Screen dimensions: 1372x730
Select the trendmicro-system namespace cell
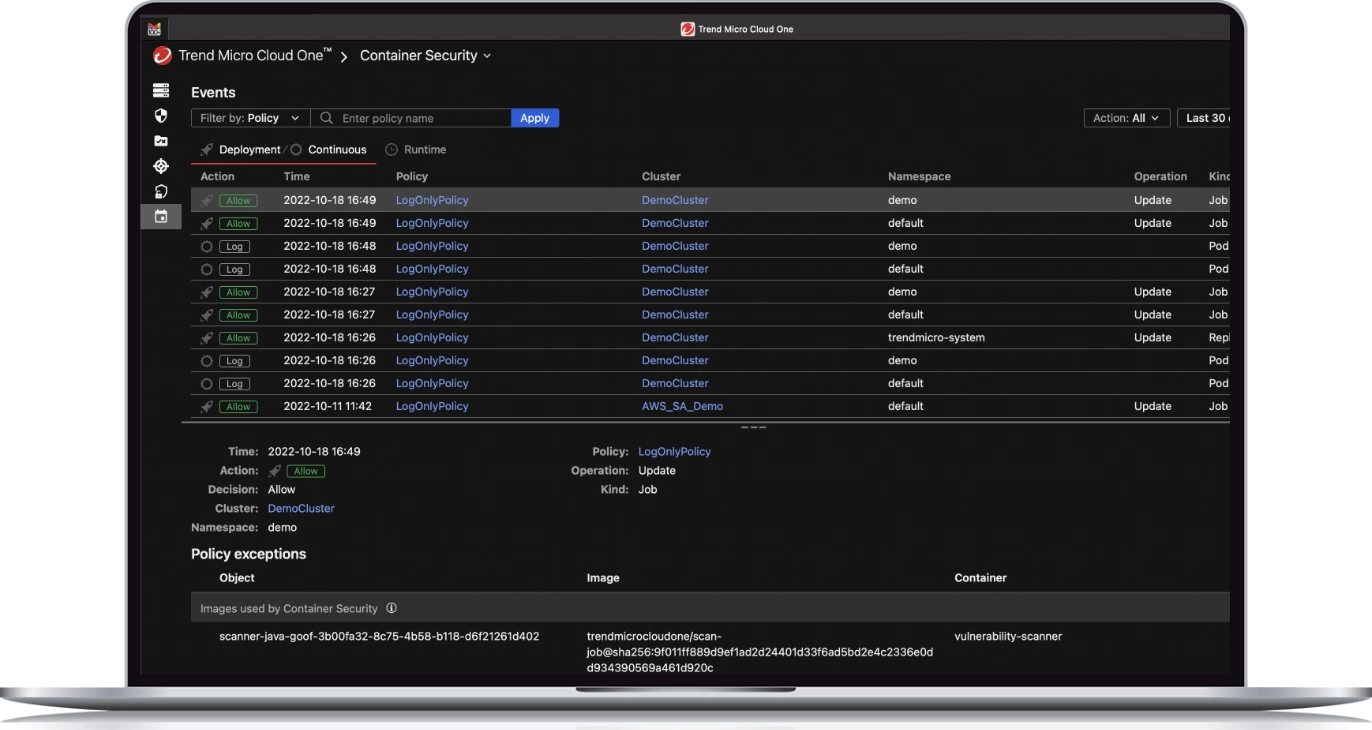point(936,338)
